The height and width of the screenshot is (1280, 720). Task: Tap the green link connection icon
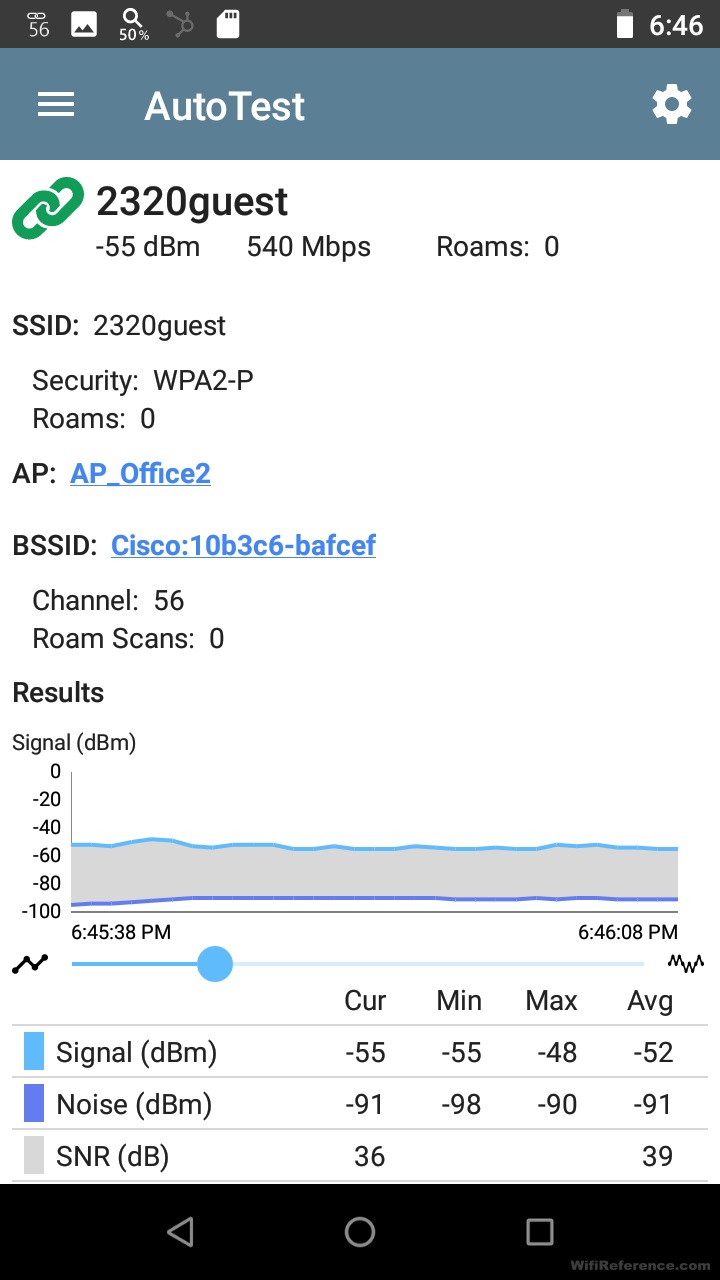[x=49, y=208]
